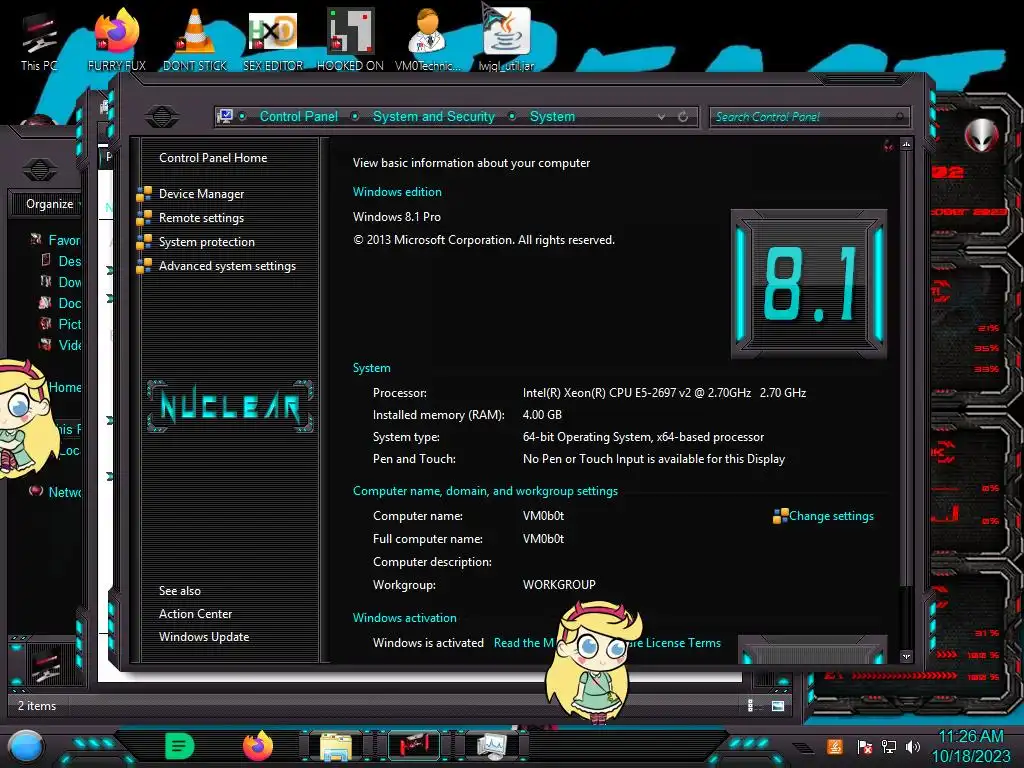Click the Organize menu in Explorer window

[x=51, y=204]
